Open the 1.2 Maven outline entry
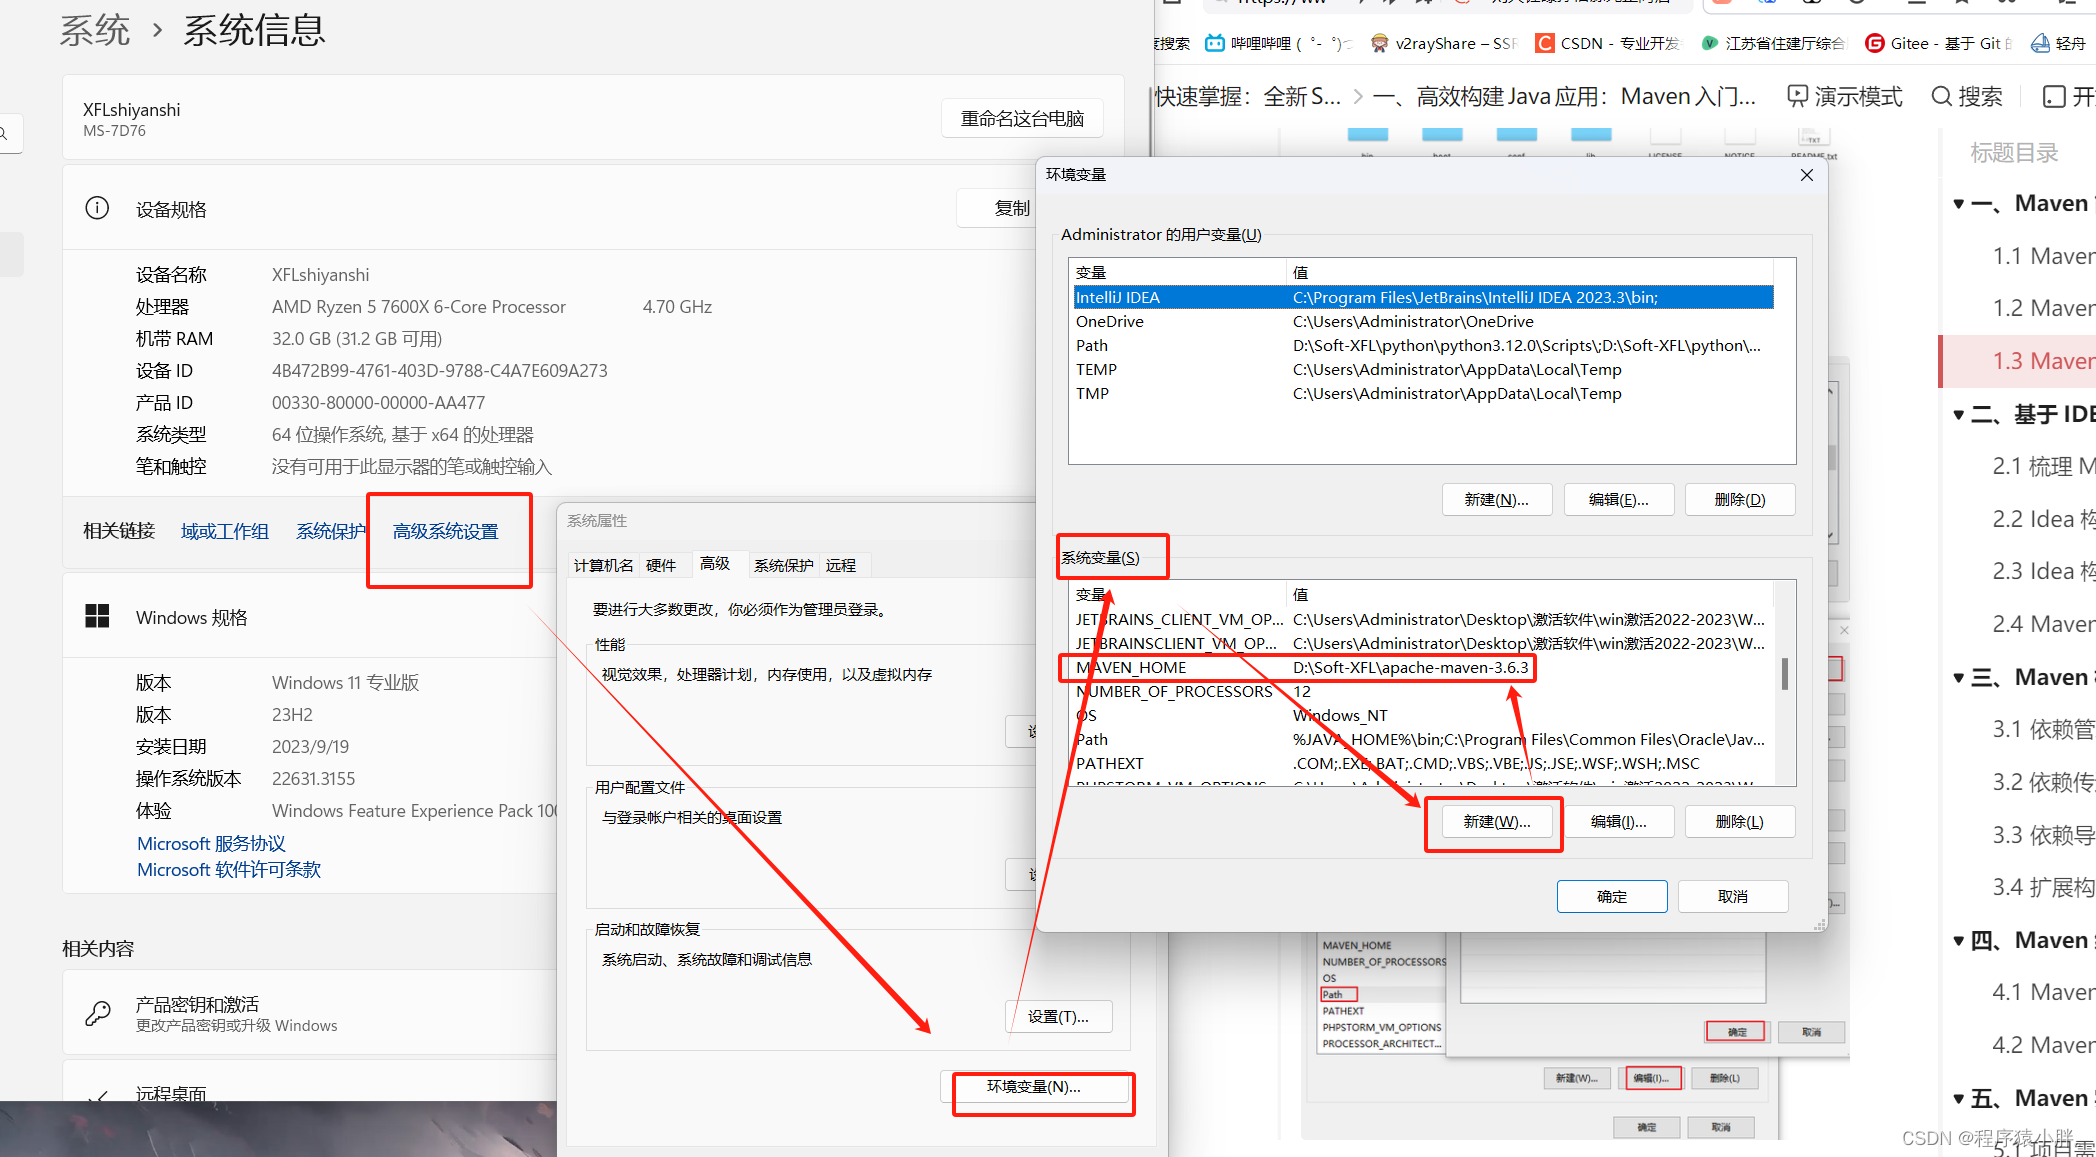 2043,308
